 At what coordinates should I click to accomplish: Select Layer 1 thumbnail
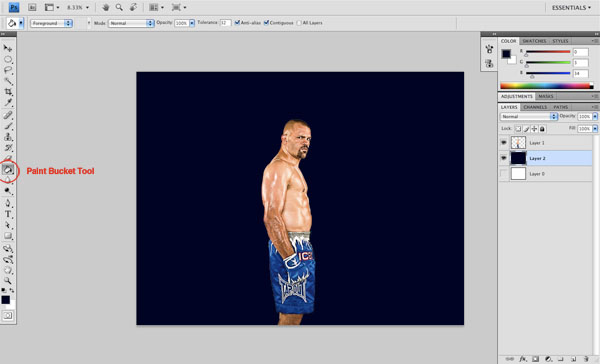pos(518,142)
